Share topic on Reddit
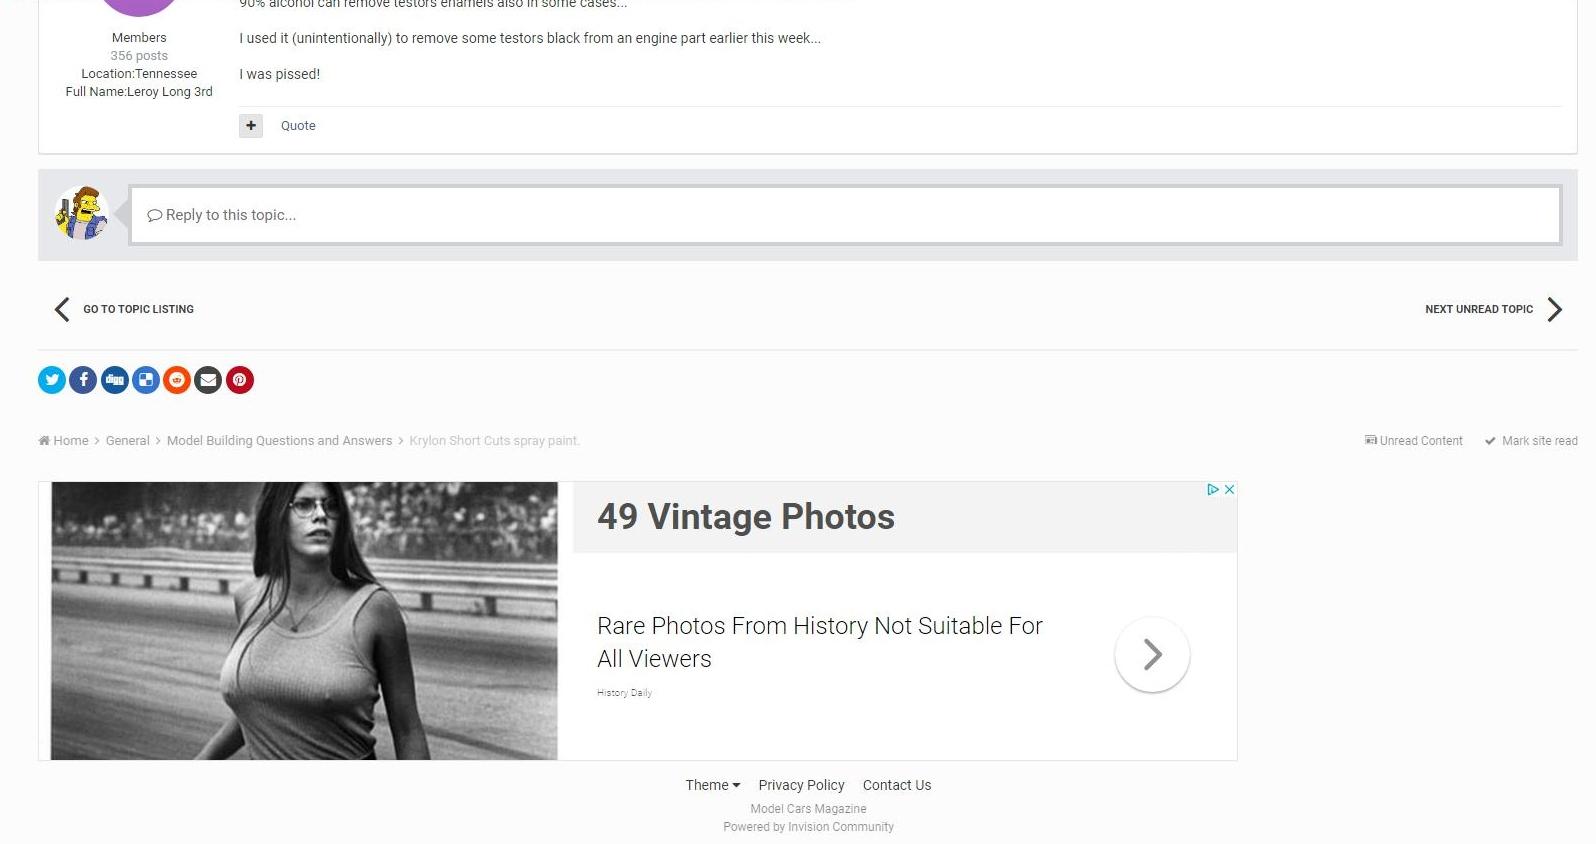The image size is (1596, 844). point(177,380)
